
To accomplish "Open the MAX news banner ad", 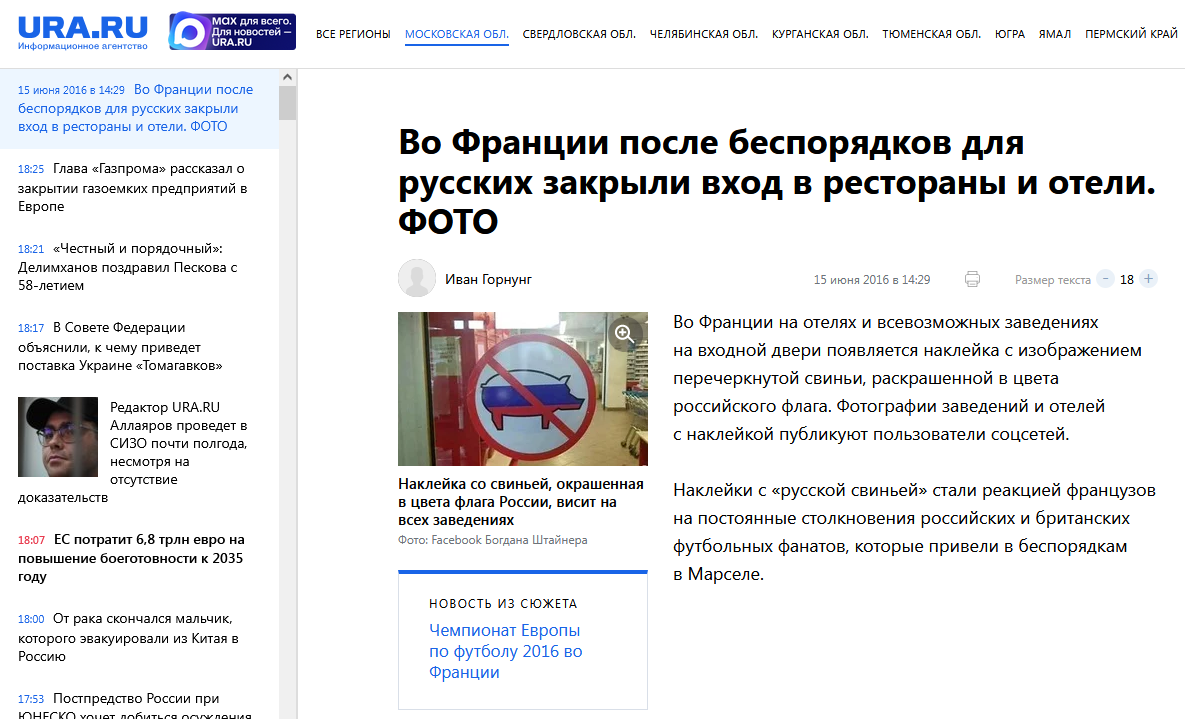I will tap(232, 31).
